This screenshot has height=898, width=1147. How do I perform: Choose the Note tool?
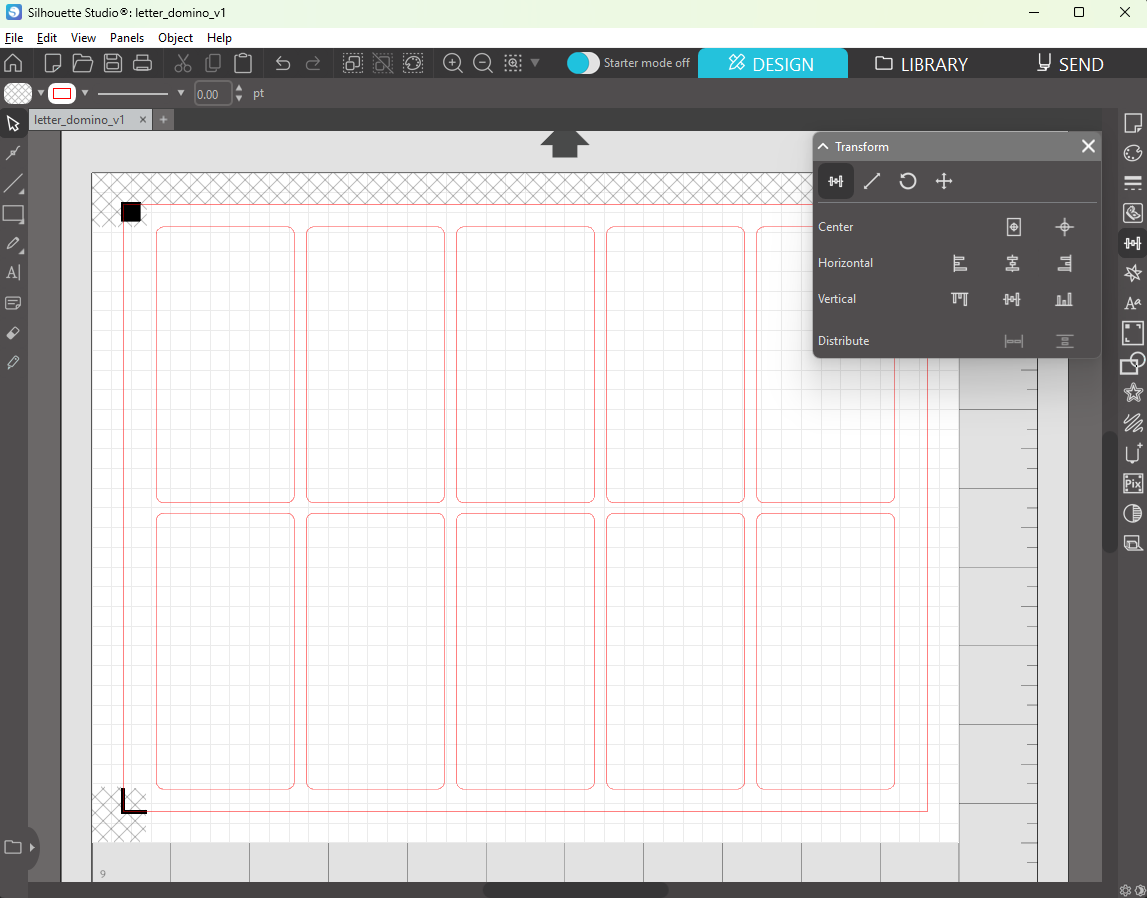13,303
